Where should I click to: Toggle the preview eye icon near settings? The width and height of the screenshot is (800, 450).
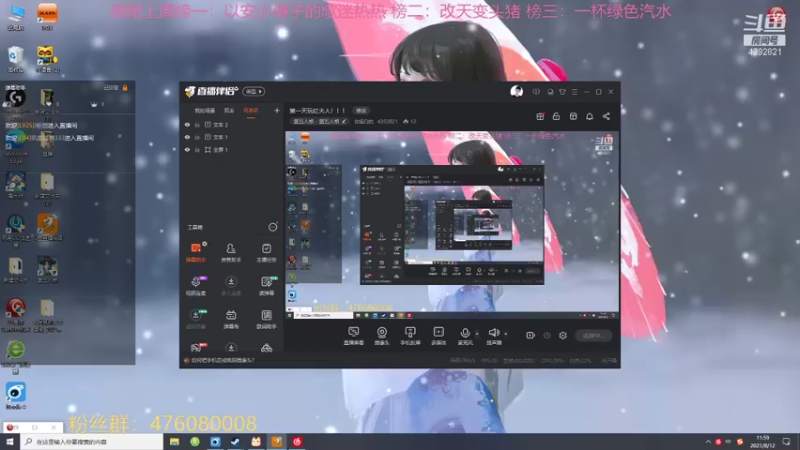(546, 335)
